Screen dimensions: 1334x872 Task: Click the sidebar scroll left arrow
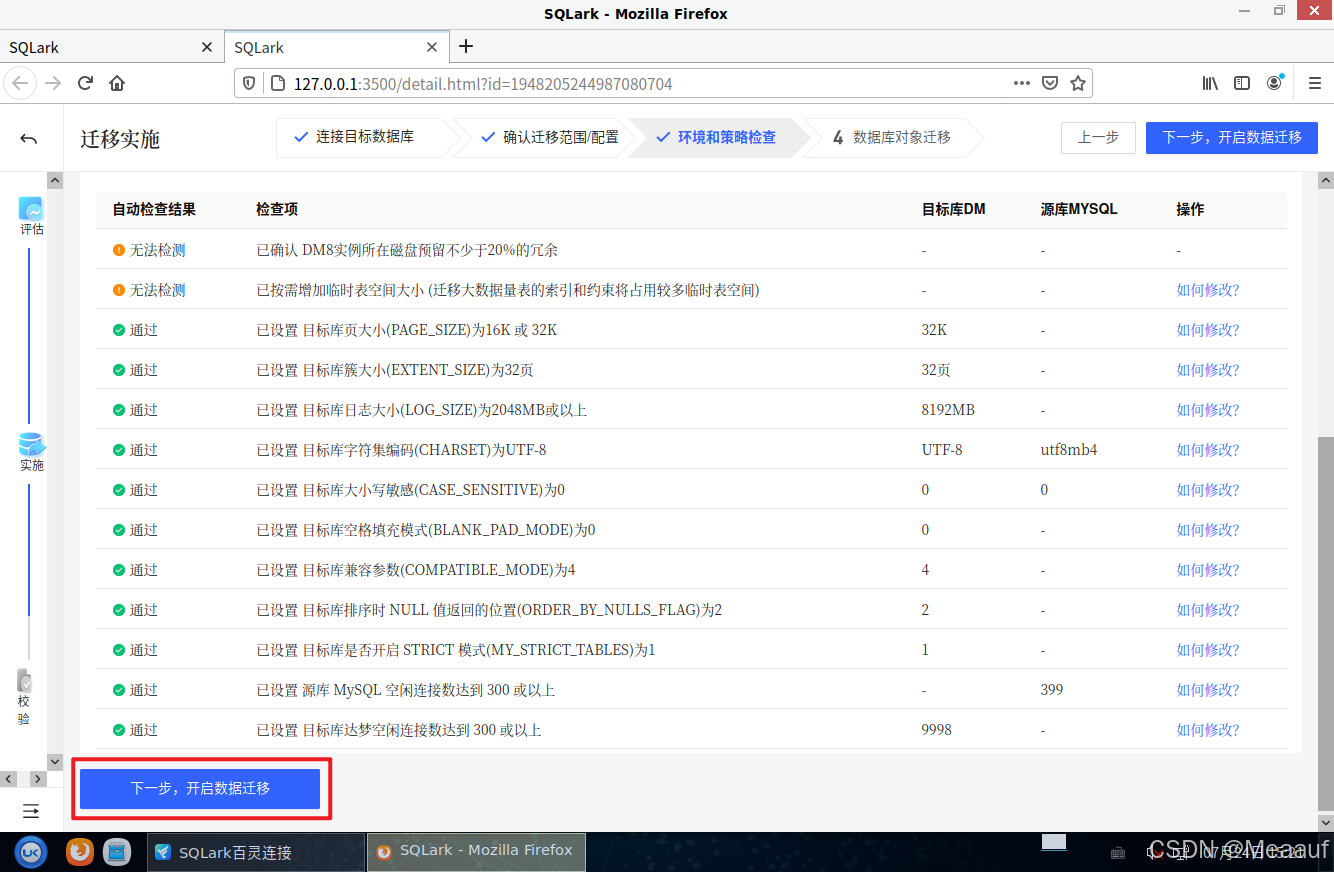(9, 779)
